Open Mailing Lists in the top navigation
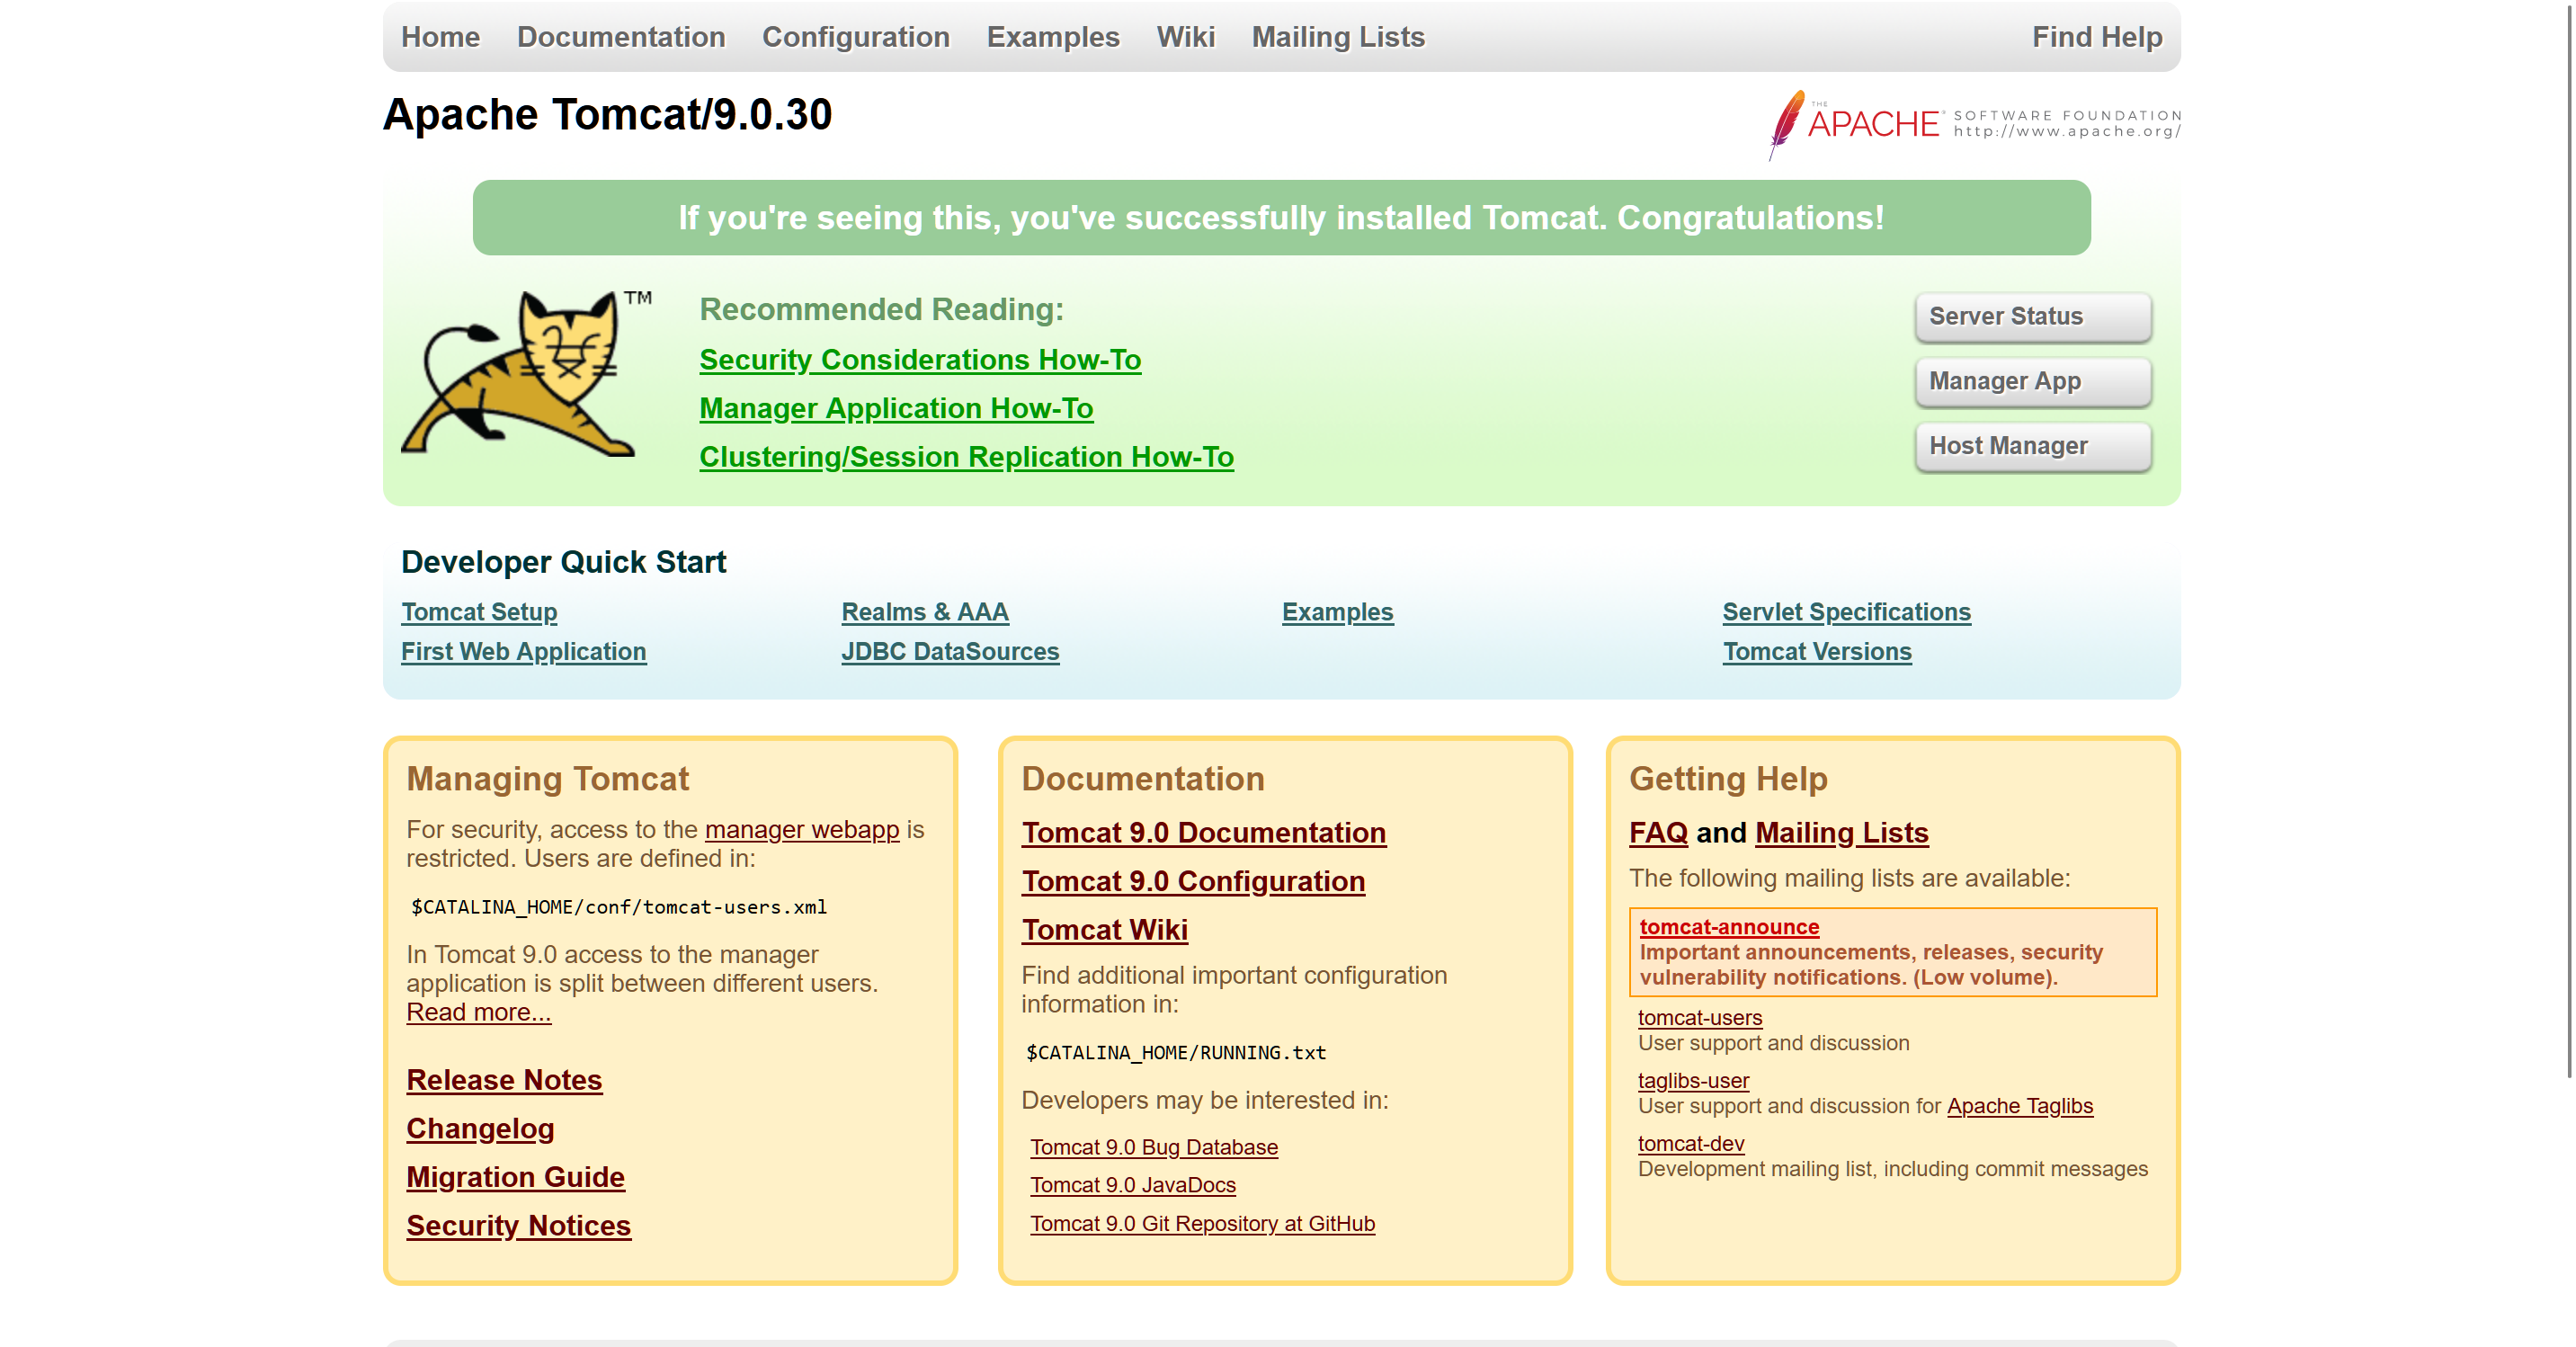 [x=1338, y=37]
